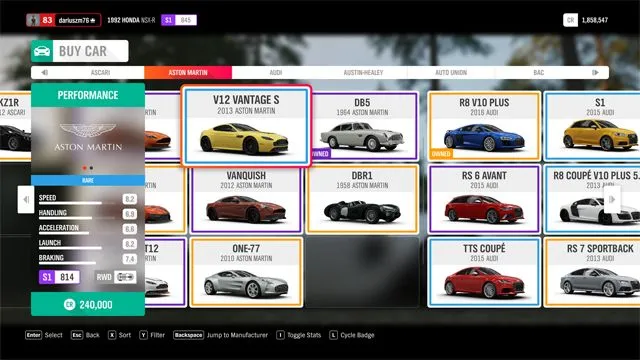
Task: Click the player level 83 badge
Action: coord(47,20)
